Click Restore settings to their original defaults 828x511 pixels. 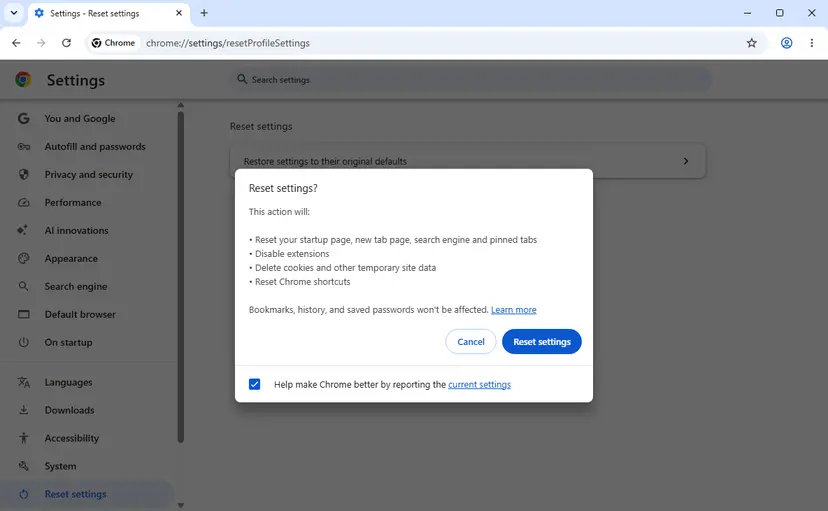325,161
